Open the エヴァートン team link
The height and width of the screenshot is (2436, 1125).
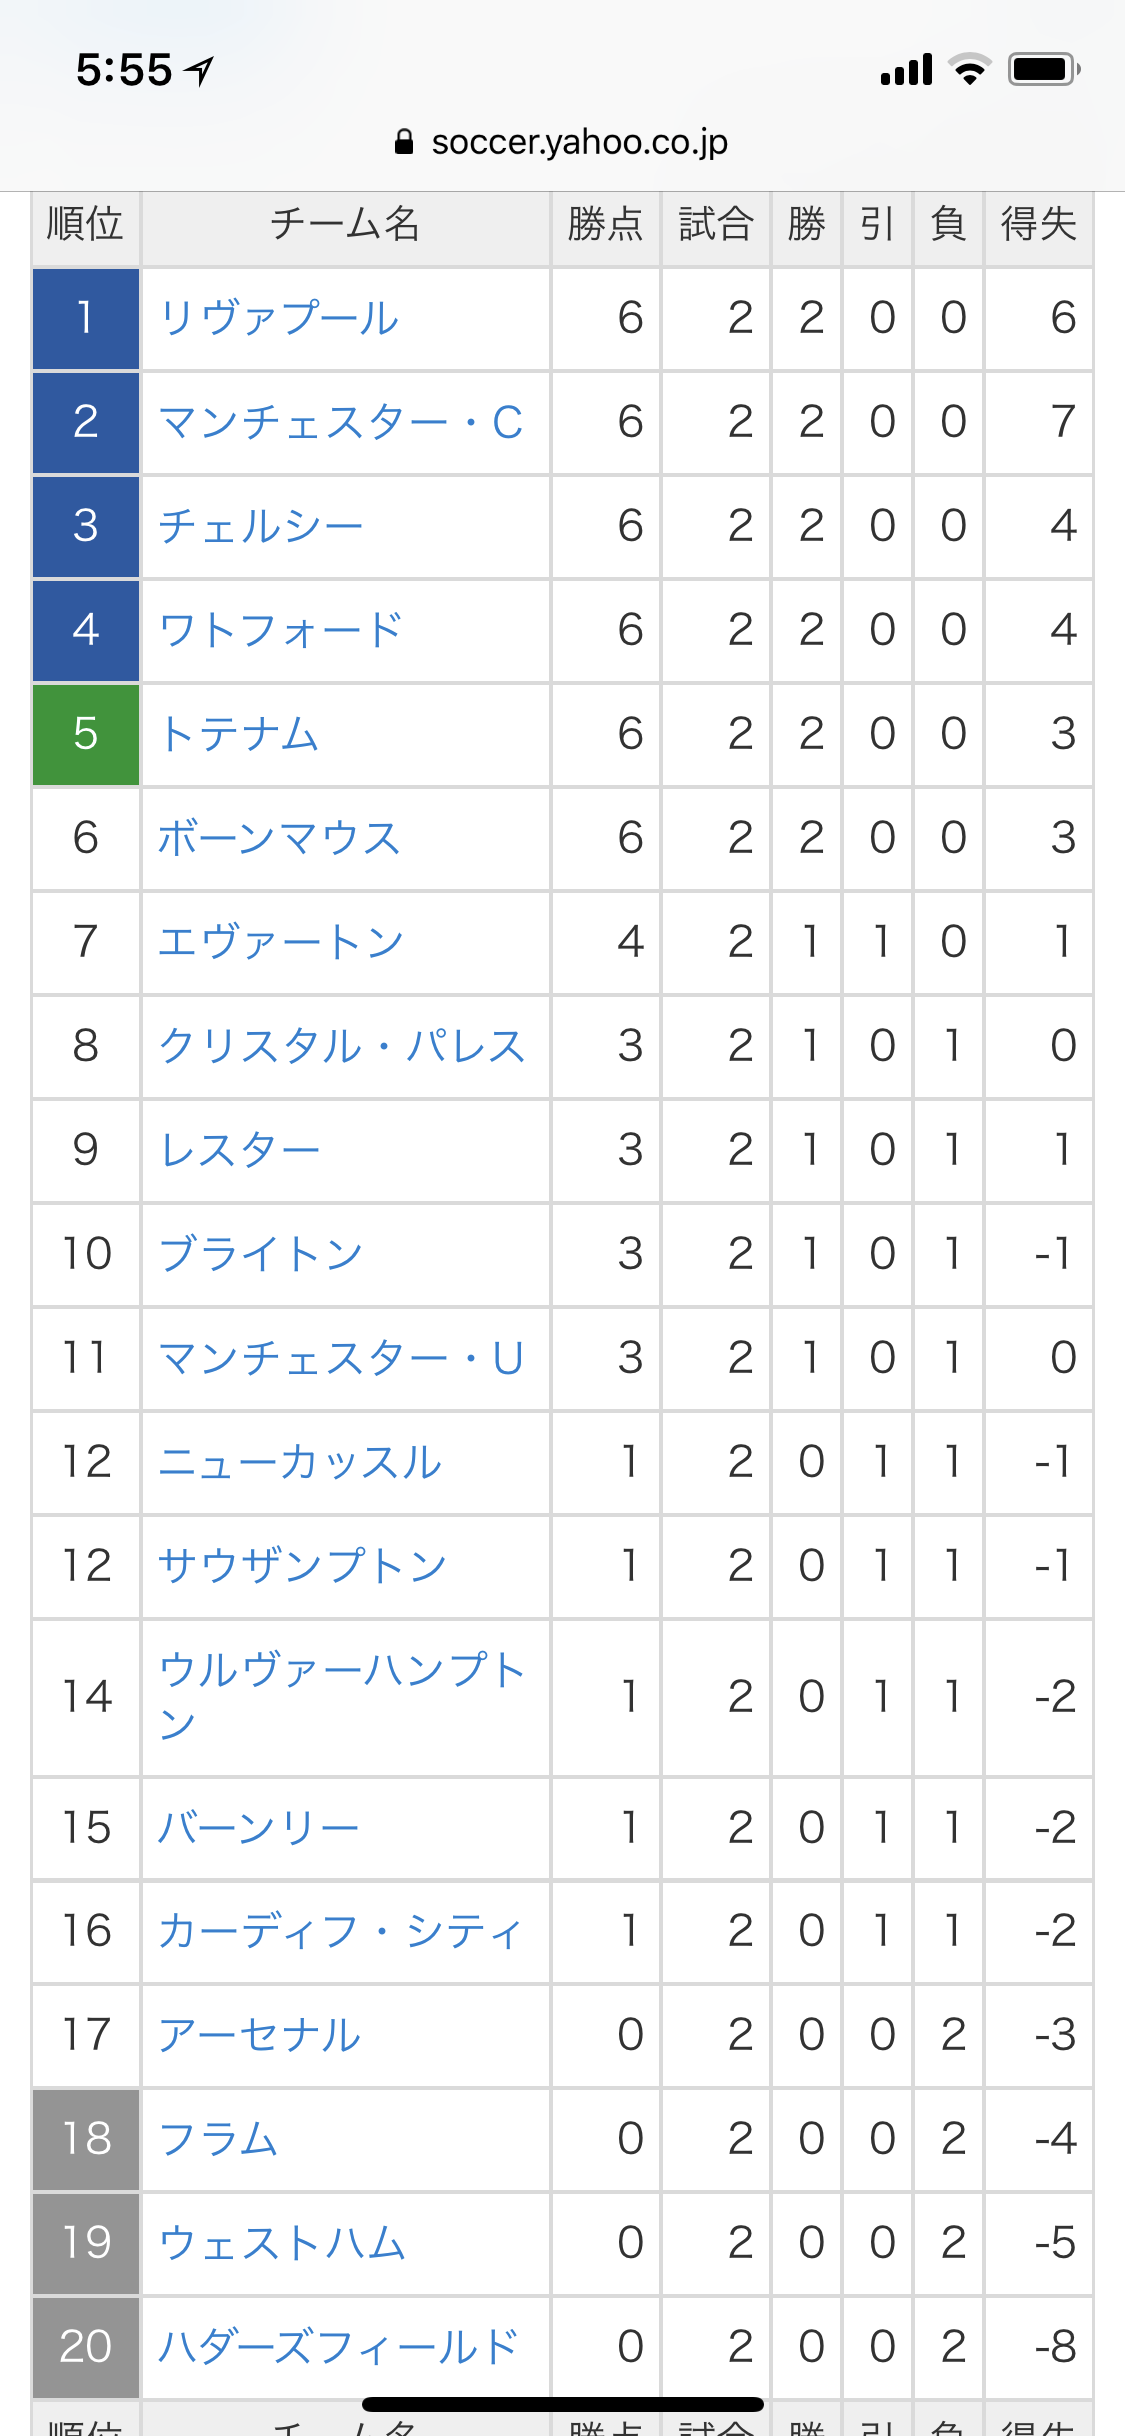tap(281, 943)
